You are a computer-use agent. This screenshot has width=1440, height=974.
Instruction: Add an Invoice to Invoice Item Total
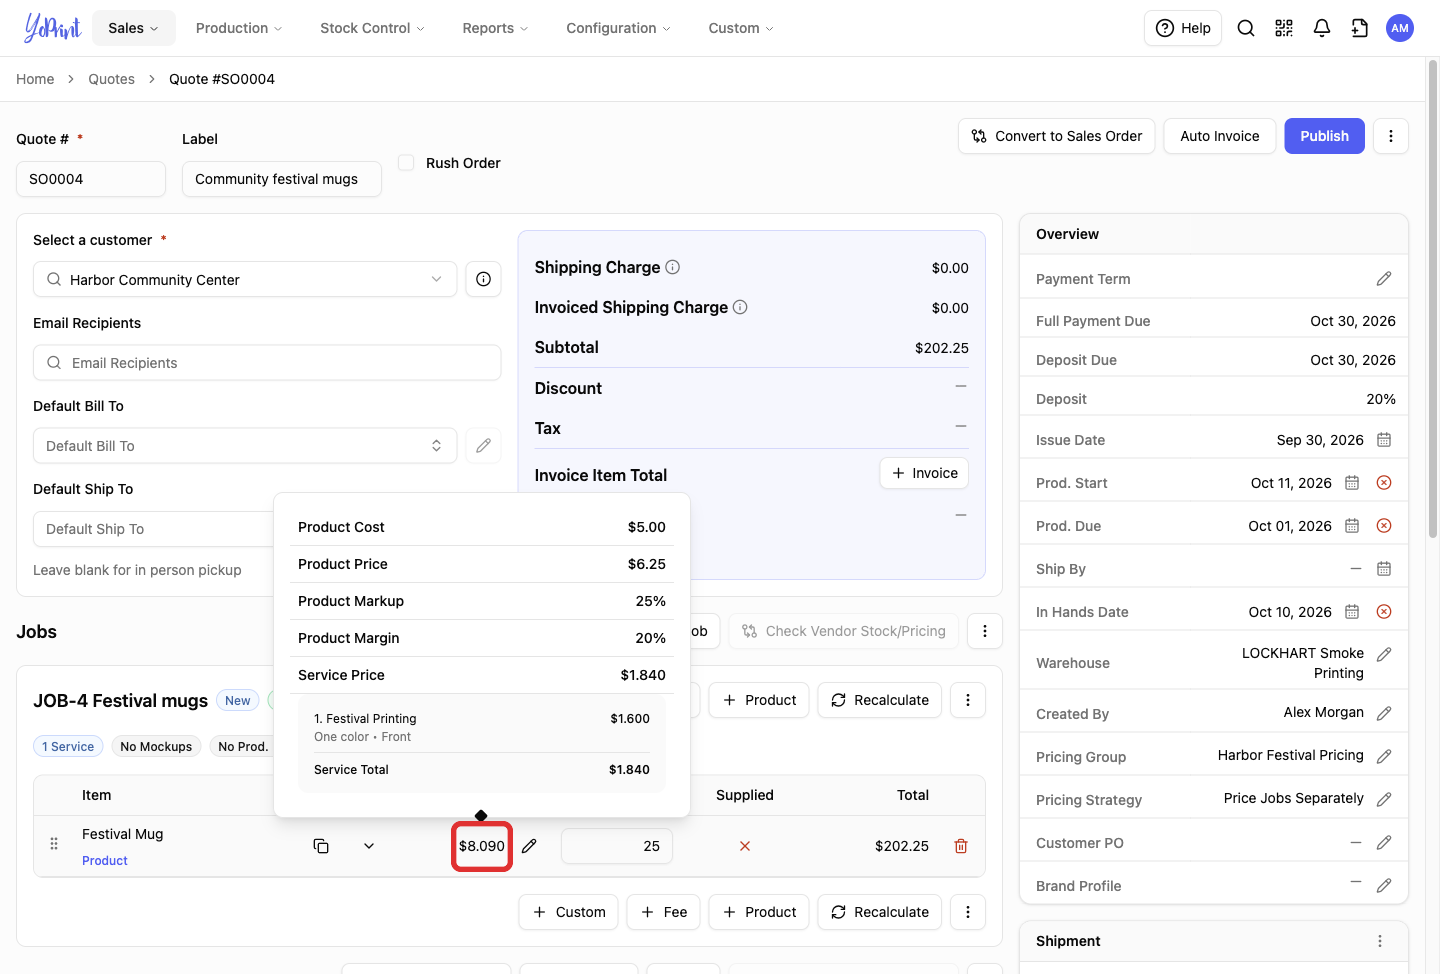tap(924, 473)
